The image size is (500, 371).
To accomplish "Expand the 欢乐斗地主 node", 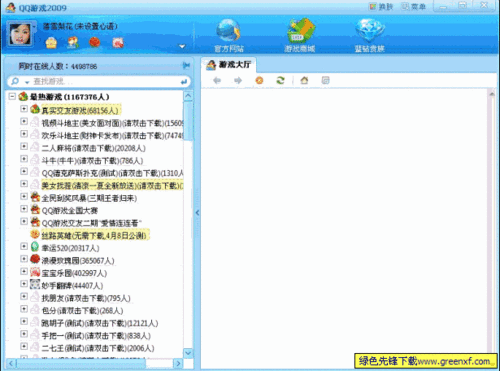I will 24,134.
